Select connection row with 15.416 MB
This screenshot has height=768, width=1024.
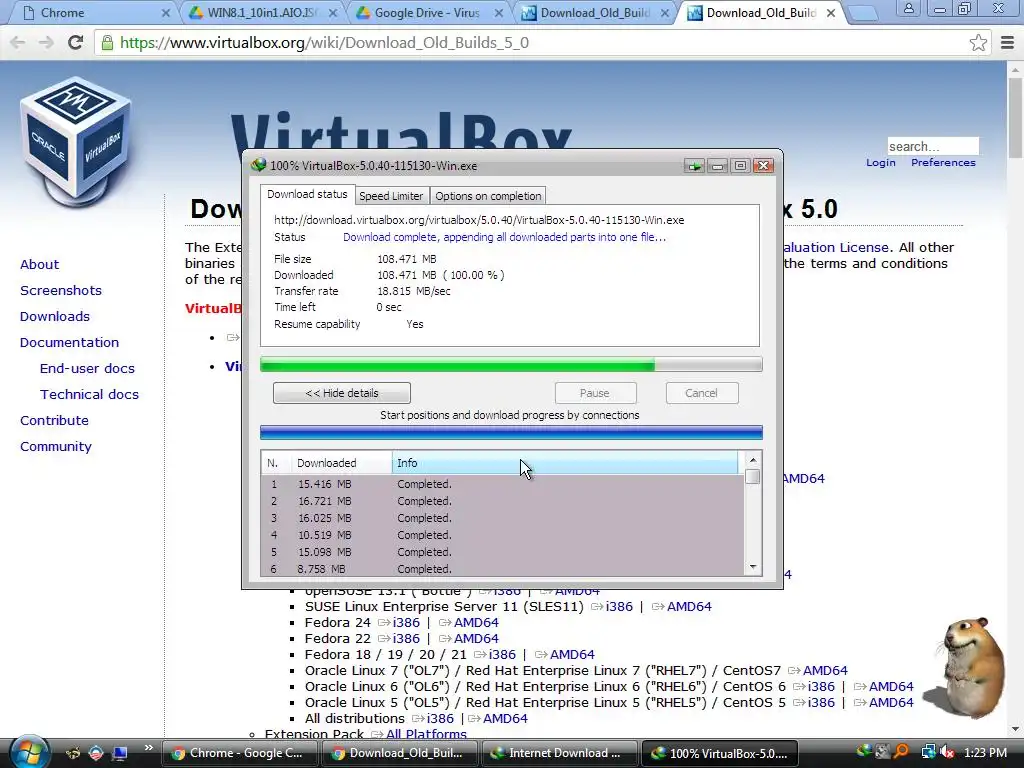[x=502, y=484]
